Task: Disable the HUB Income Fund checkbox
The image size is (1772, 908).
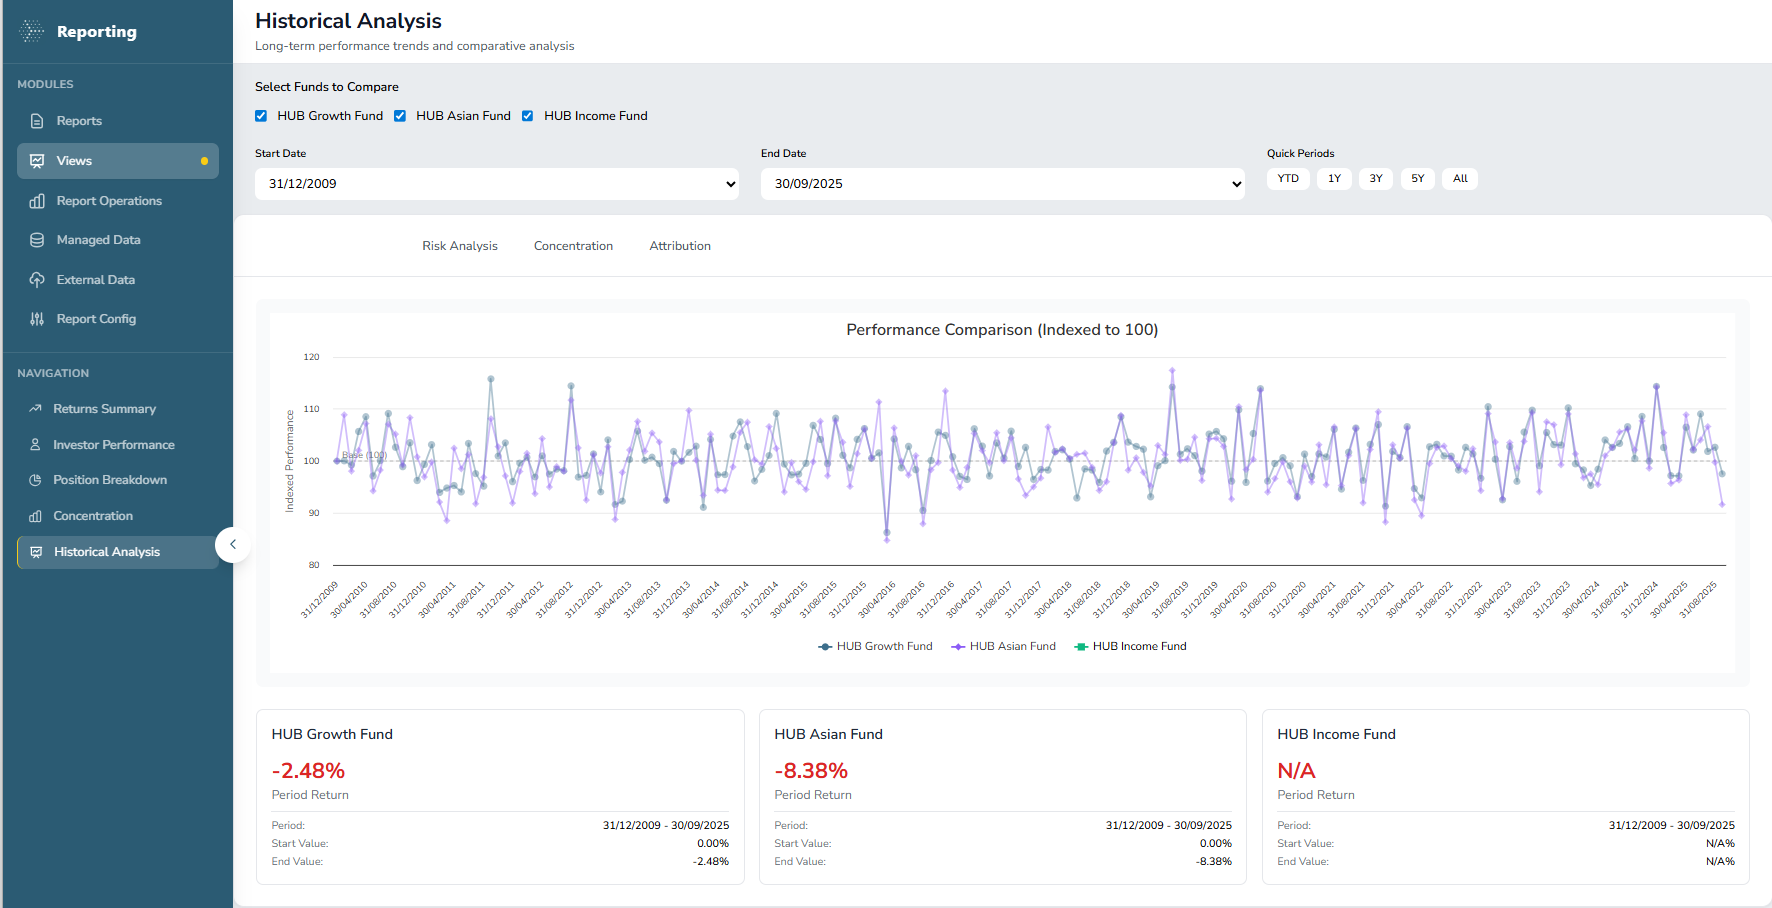Action: (527, 116)
